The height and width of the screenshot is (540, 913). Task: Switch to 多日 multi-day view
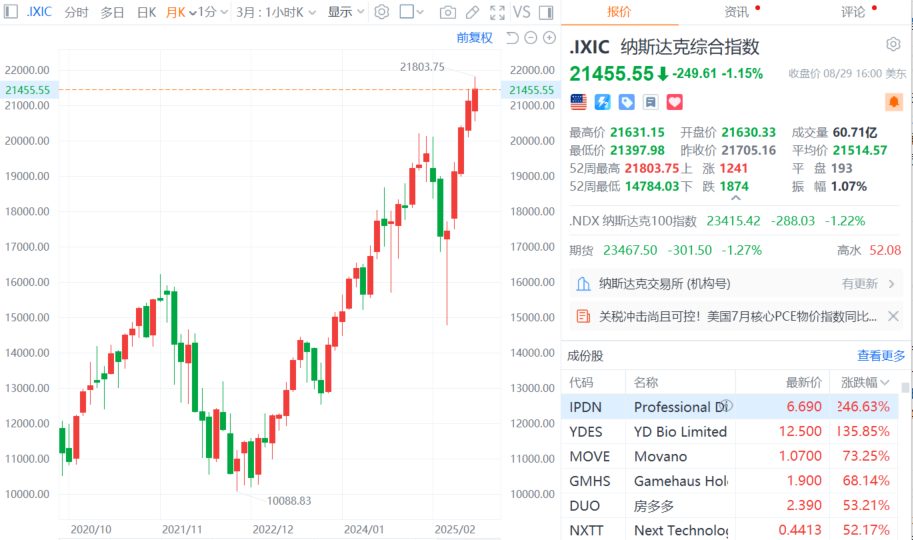(x=112, y=12)
